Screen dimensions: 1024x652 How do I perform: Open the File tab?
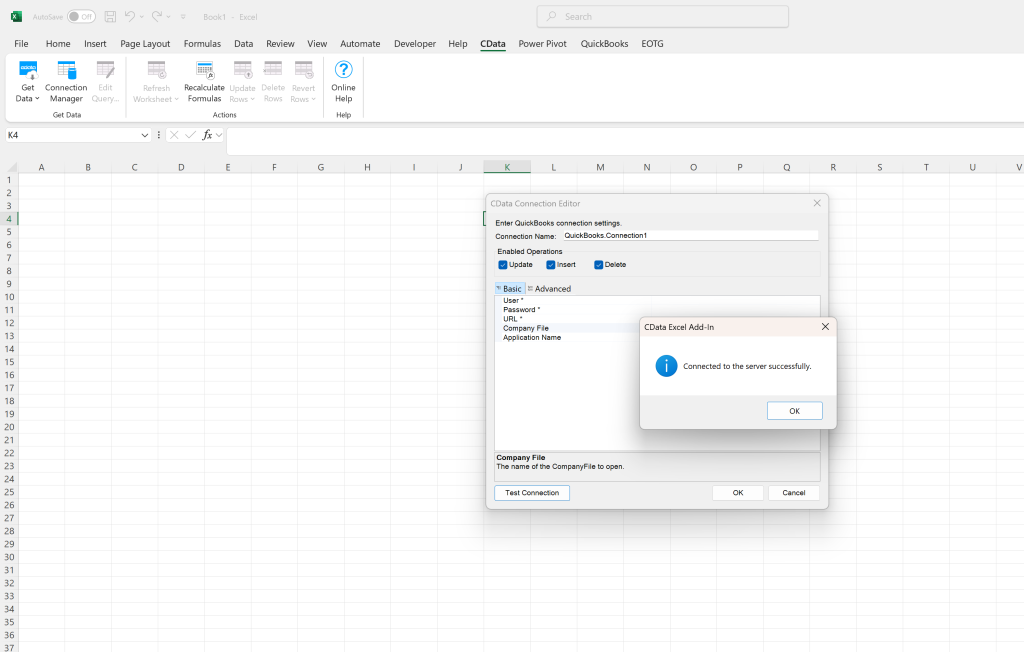point(22,44)
